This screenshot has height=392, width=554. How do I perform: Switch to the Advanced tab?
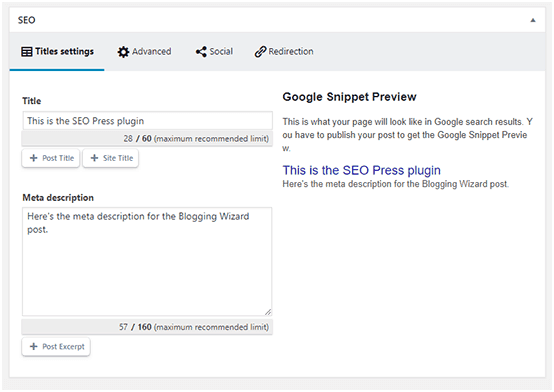[x=144, y=52]
